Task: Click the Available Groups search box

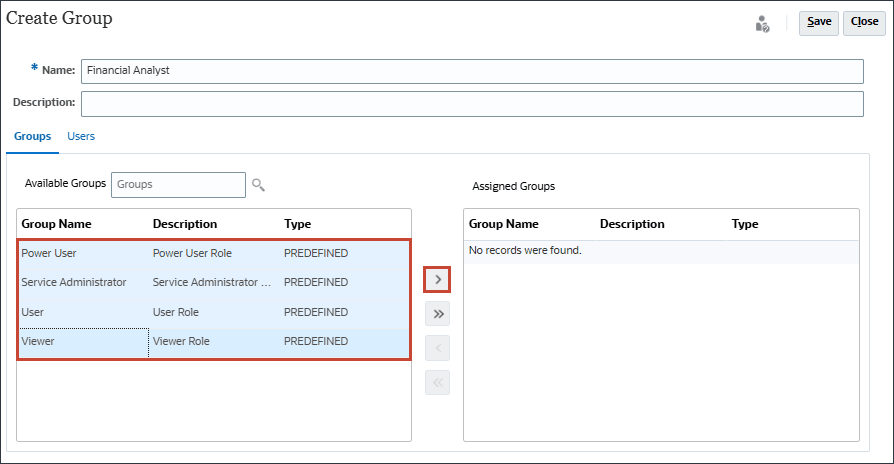Action: tap(178, 185)
